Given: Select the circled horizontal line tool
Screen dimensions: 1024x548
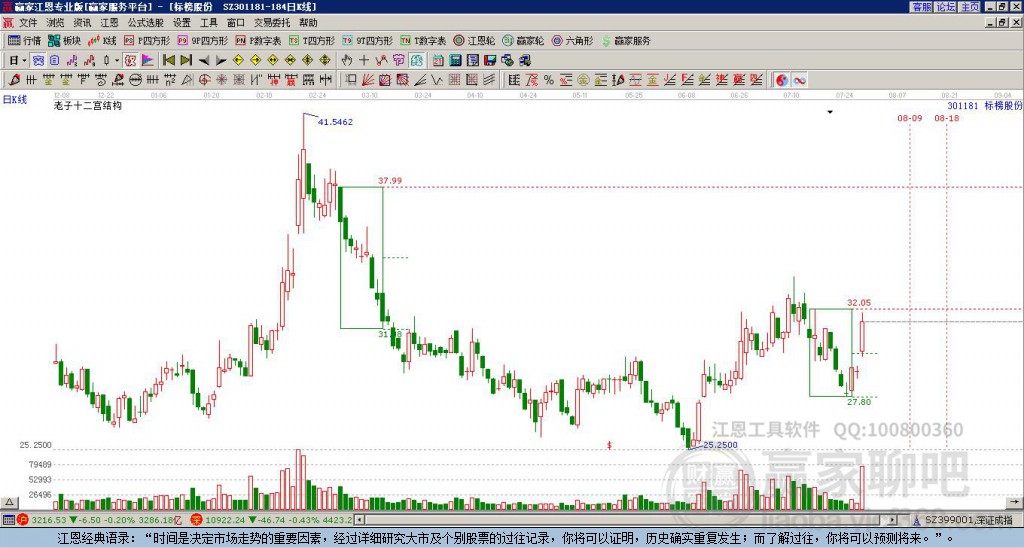Looking at the screenshot, I should [x=135, y=80].
